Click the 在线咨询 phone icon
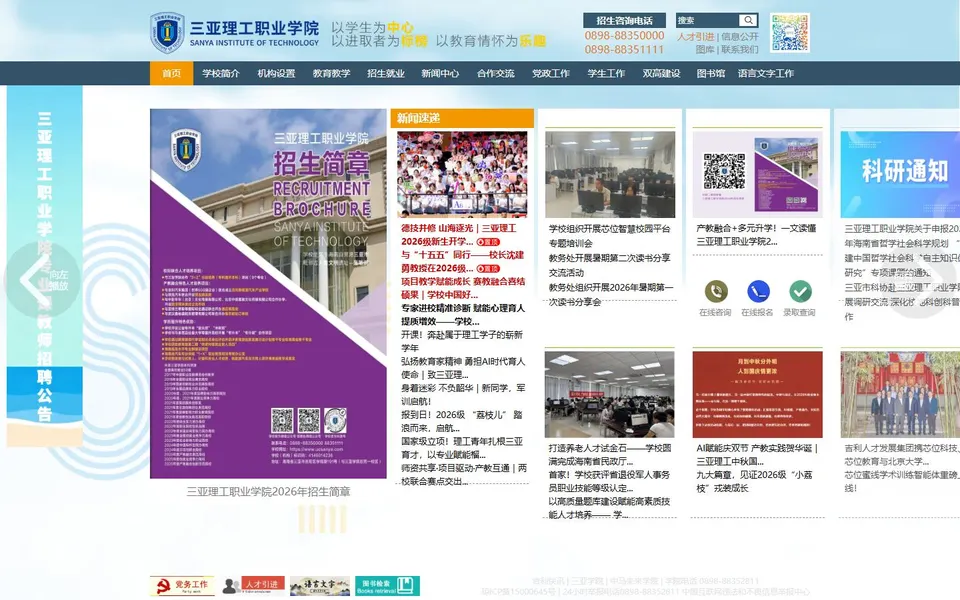 (x=716, y=291)
